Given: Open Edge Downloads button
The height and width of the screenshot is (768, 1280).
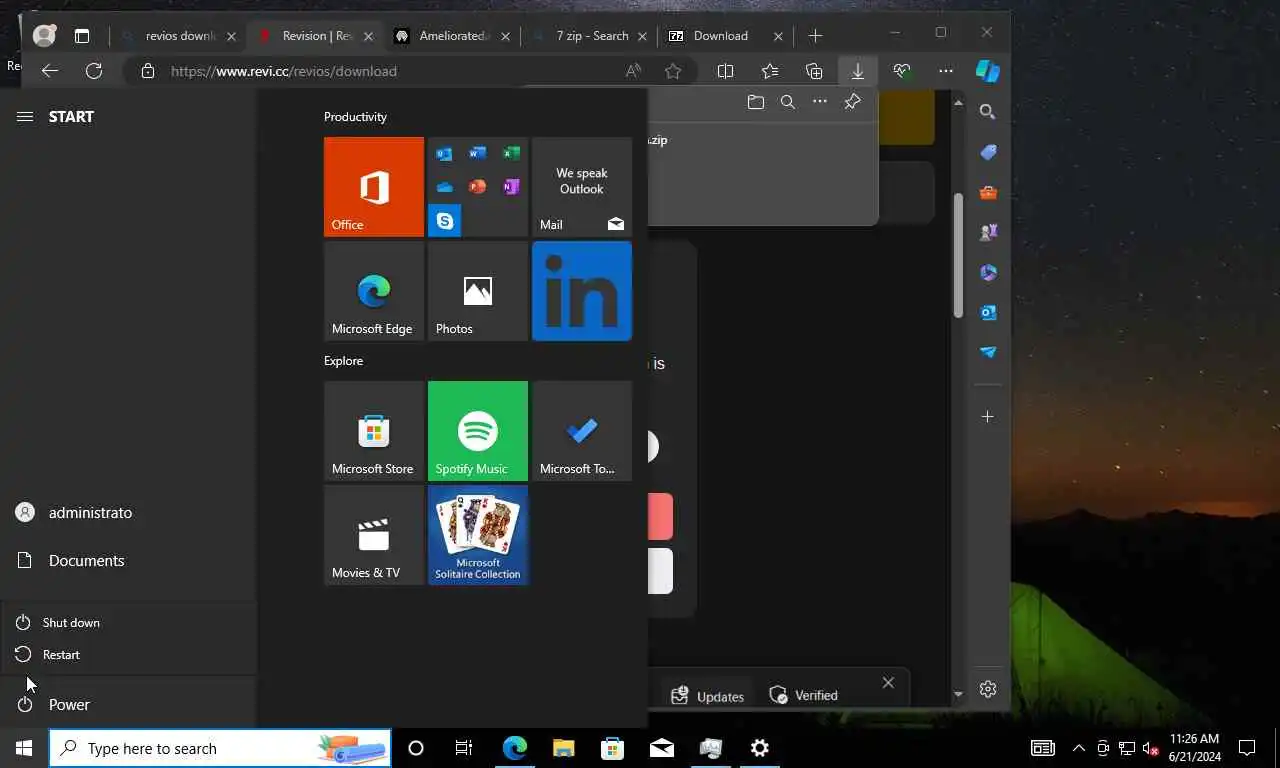Looking at the screenshot, I should [858, 71].
